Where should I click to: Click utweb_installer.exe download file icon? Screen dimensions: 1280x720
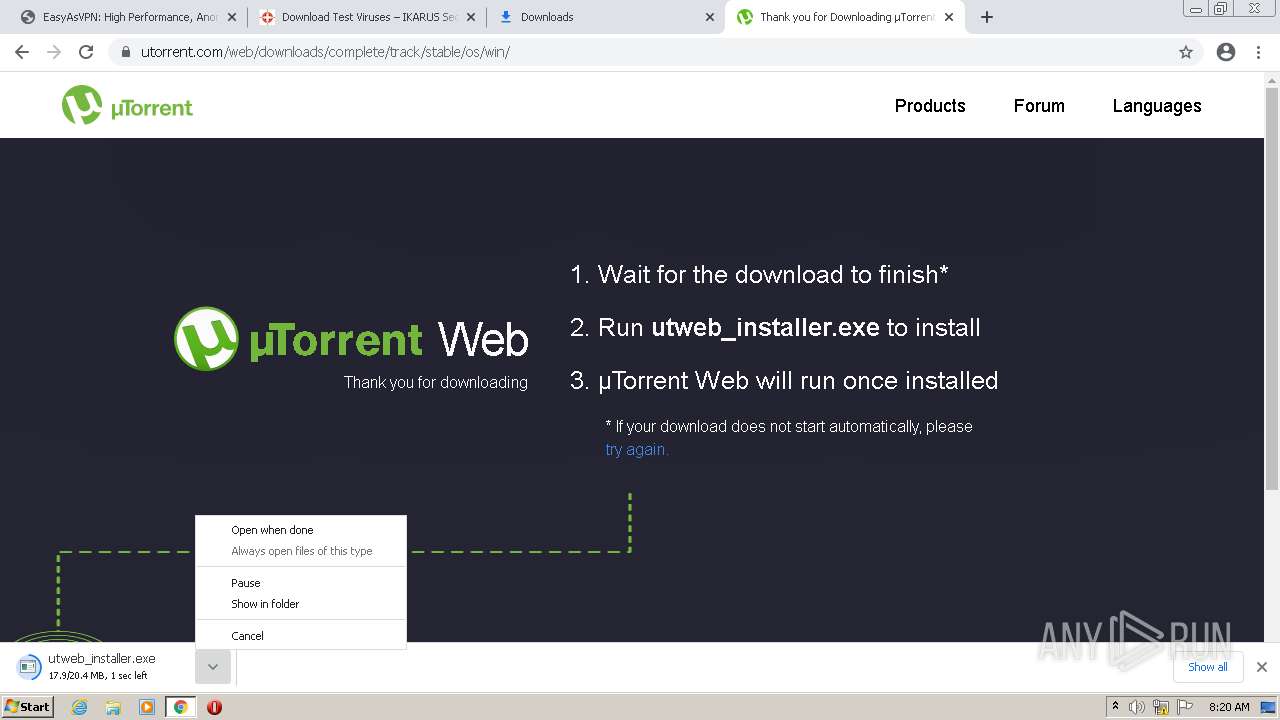[x=30, y=666]
